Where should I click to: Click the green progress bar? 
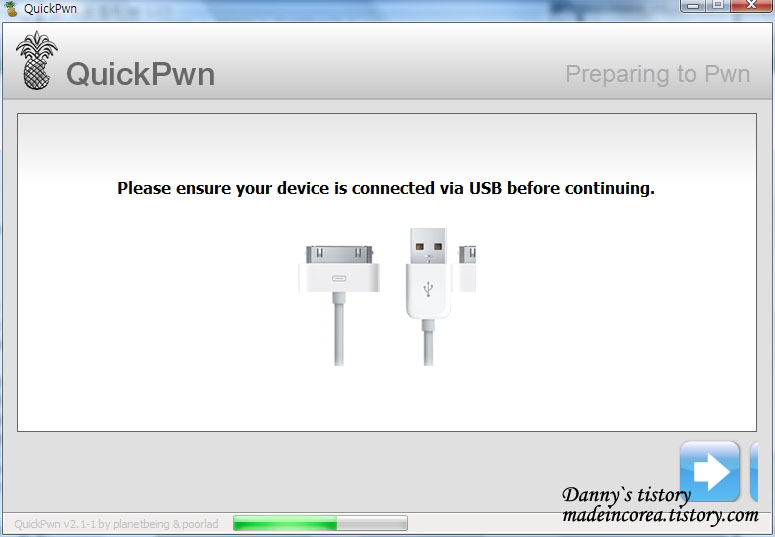click(320, 523)
